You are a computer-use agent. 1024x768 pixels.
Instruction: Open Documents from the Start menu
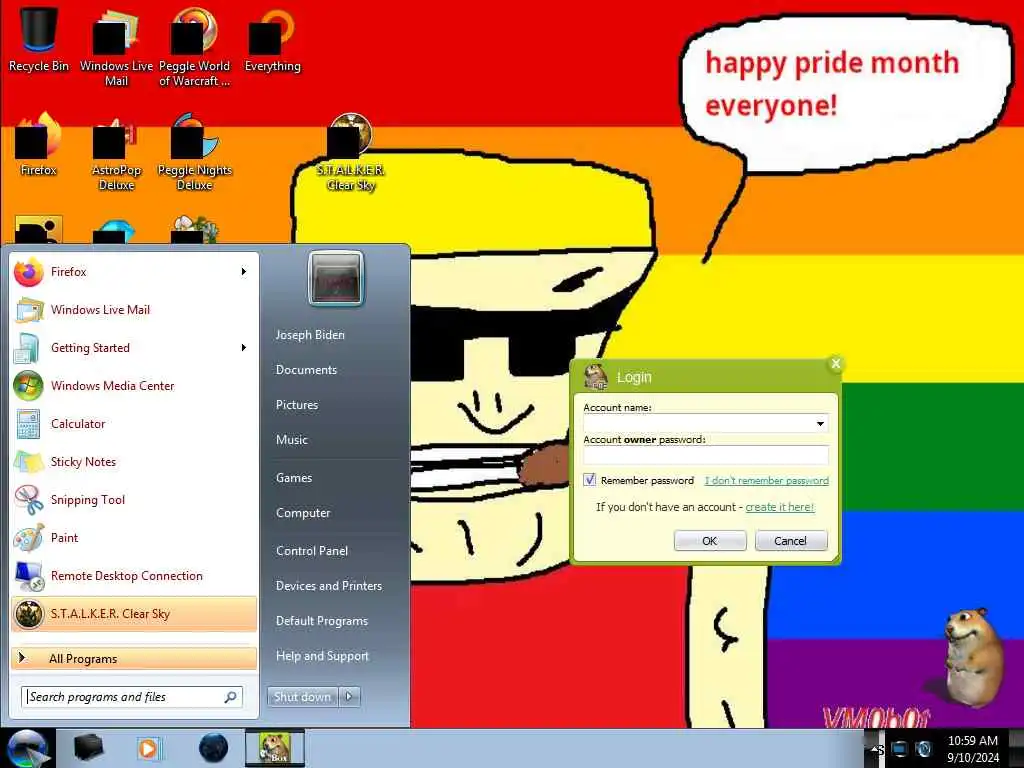[306, 370]
